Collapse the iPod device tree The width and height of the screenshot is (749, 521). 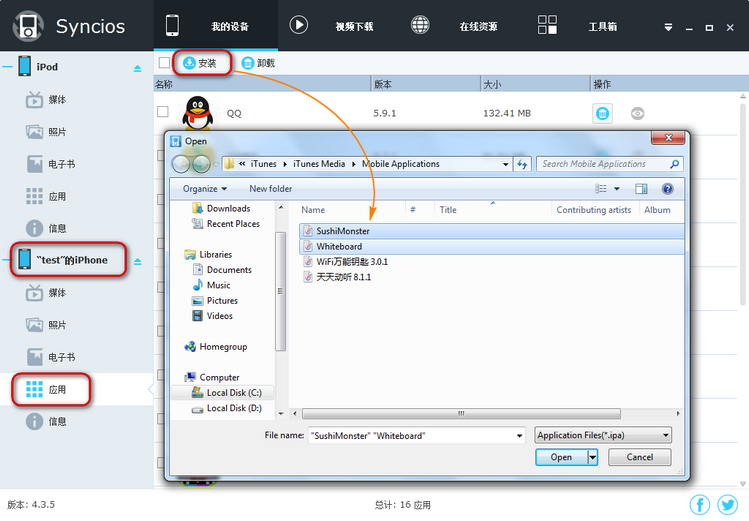(x=7, y=67)
